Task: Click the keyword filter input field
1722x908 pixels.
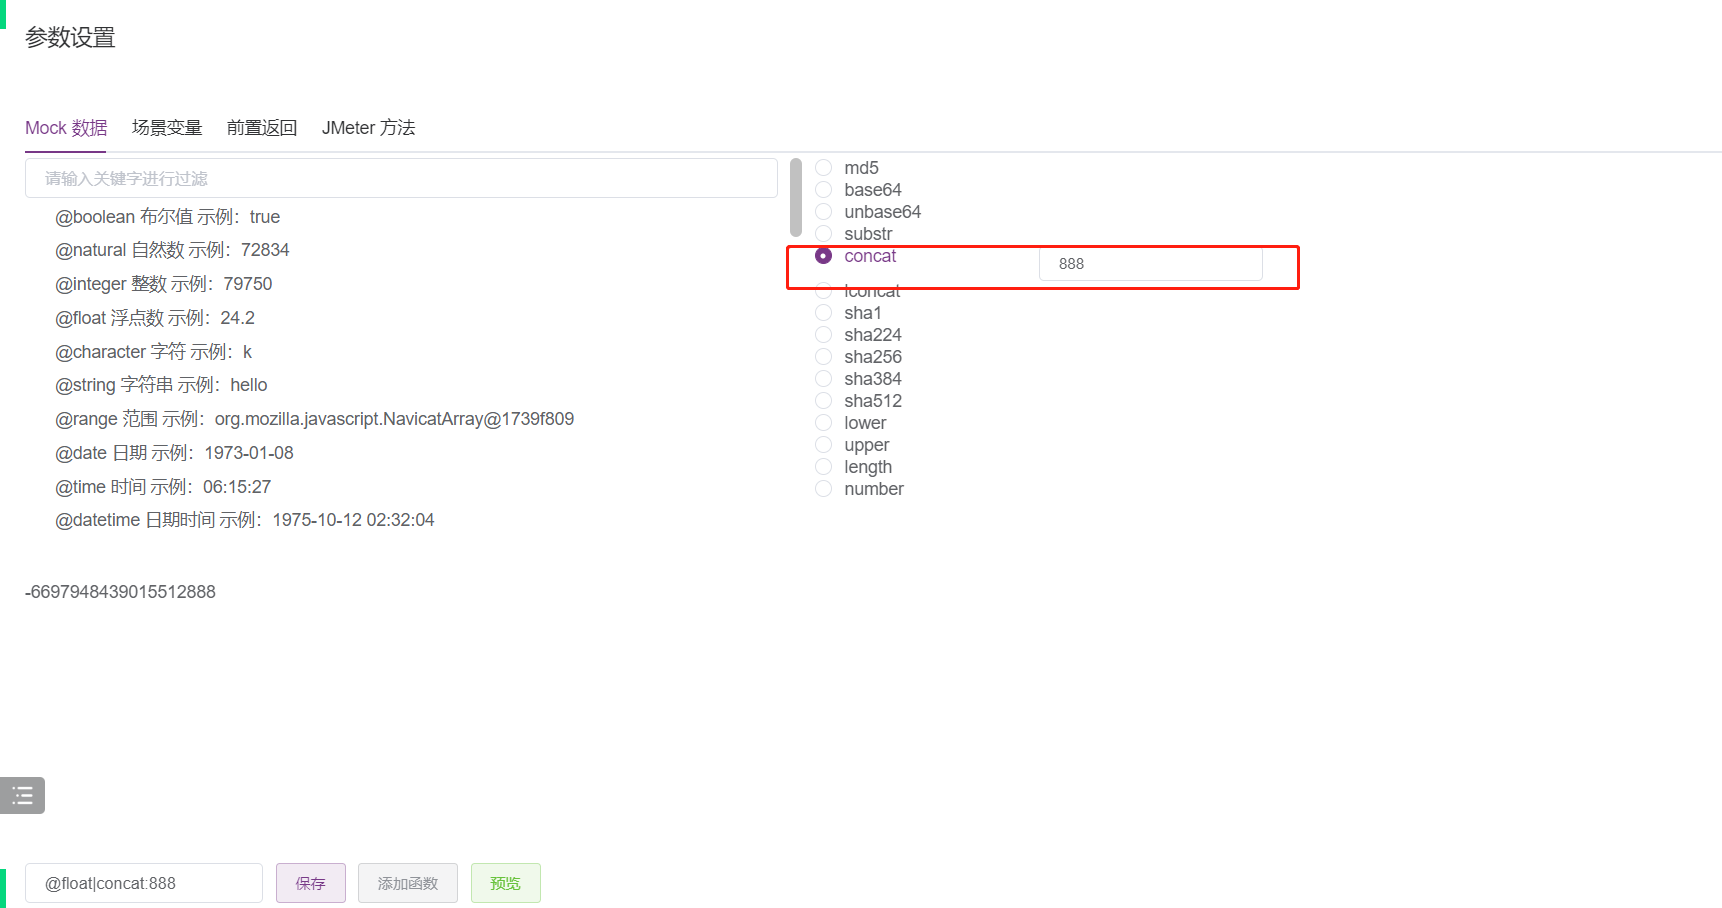Action: pos(400,178)
